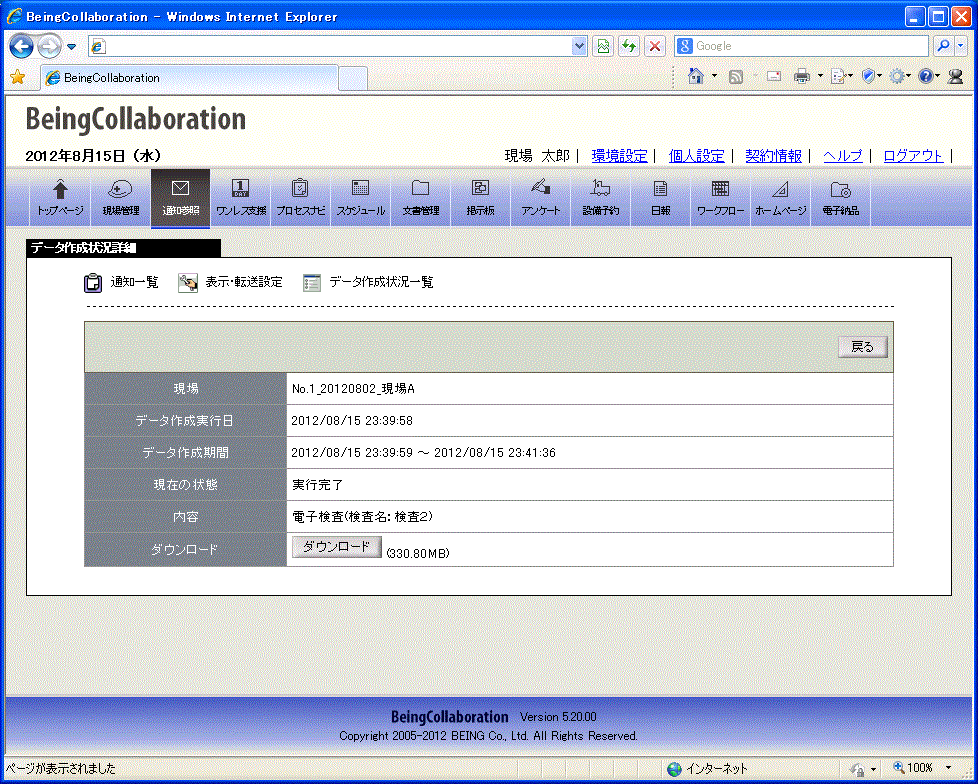Open the Help question mark dropdown
The height and width of the screenshot is (784, 978).
(929, 77)
